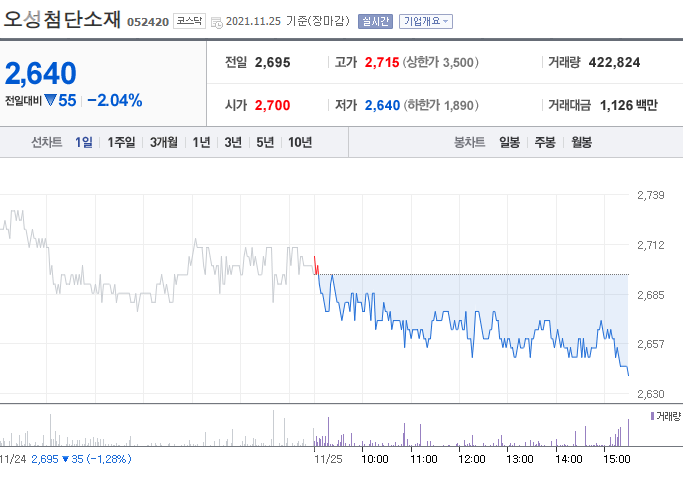Switch to 일봉 candlestick chart
This screenshot has width=683, height=485.
tap(509, 142)
